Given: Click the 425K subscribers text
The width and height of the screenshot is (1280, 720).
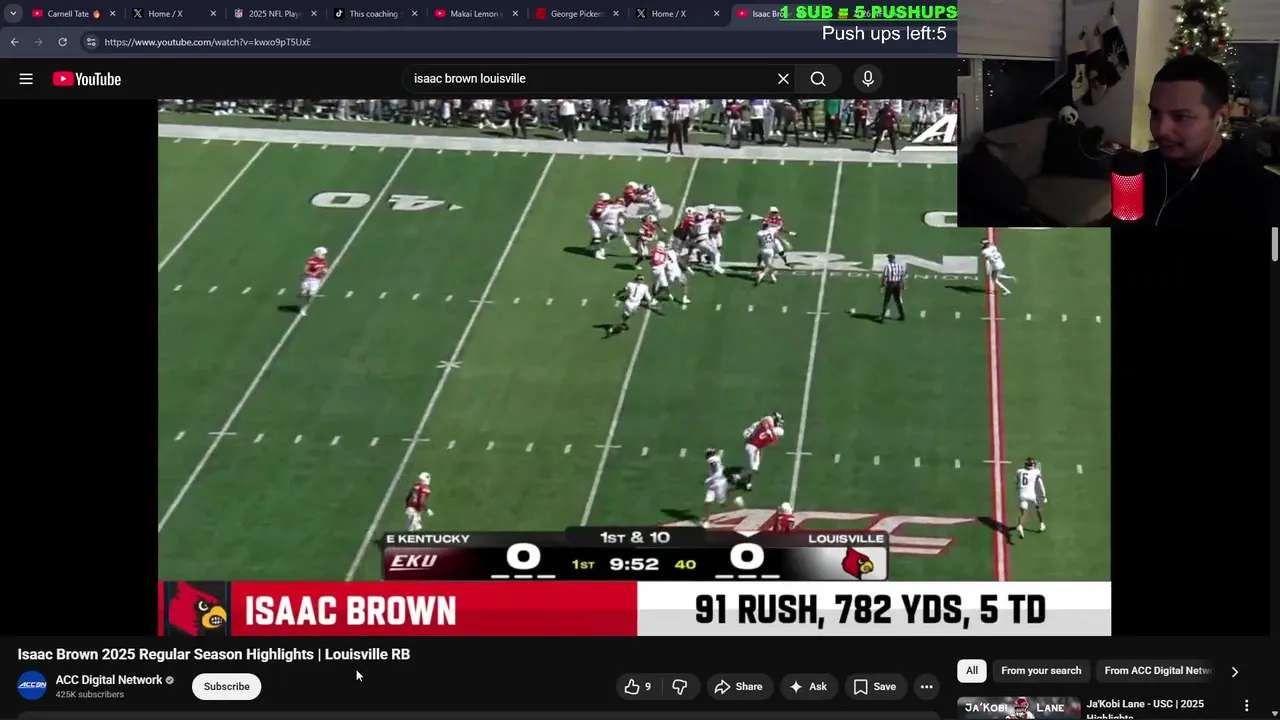Looking at the screenshot, I should [90, 695].
